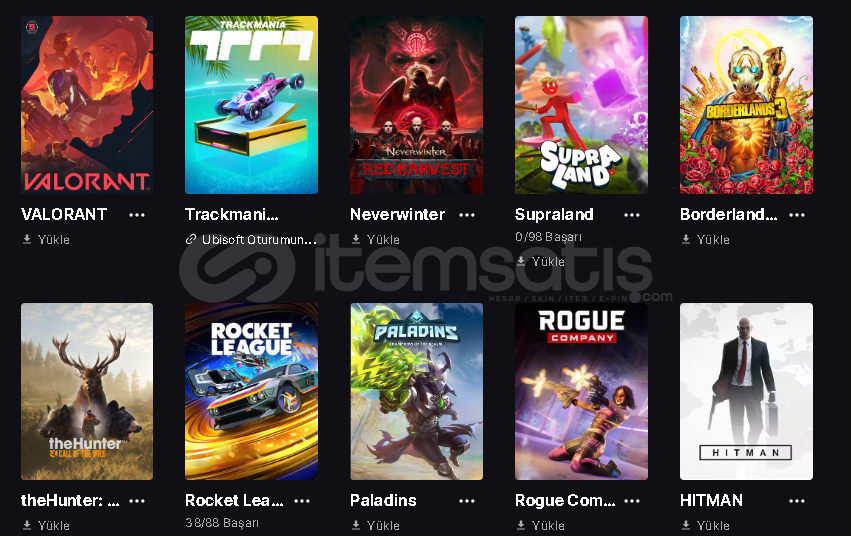Click the Yükle download icon under Paladins

pos(356,525)
